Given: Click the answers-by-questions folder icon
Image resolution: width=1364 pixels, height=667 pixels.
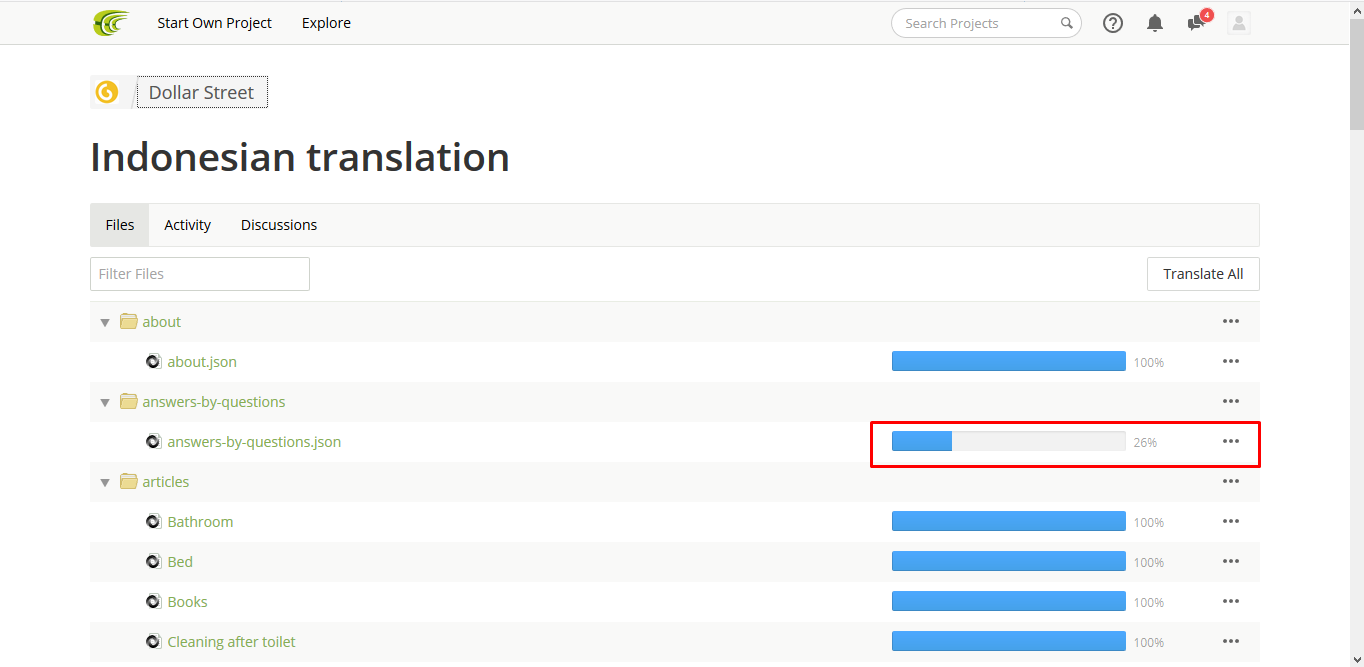Looking at the screenshot, I should 128,402.
